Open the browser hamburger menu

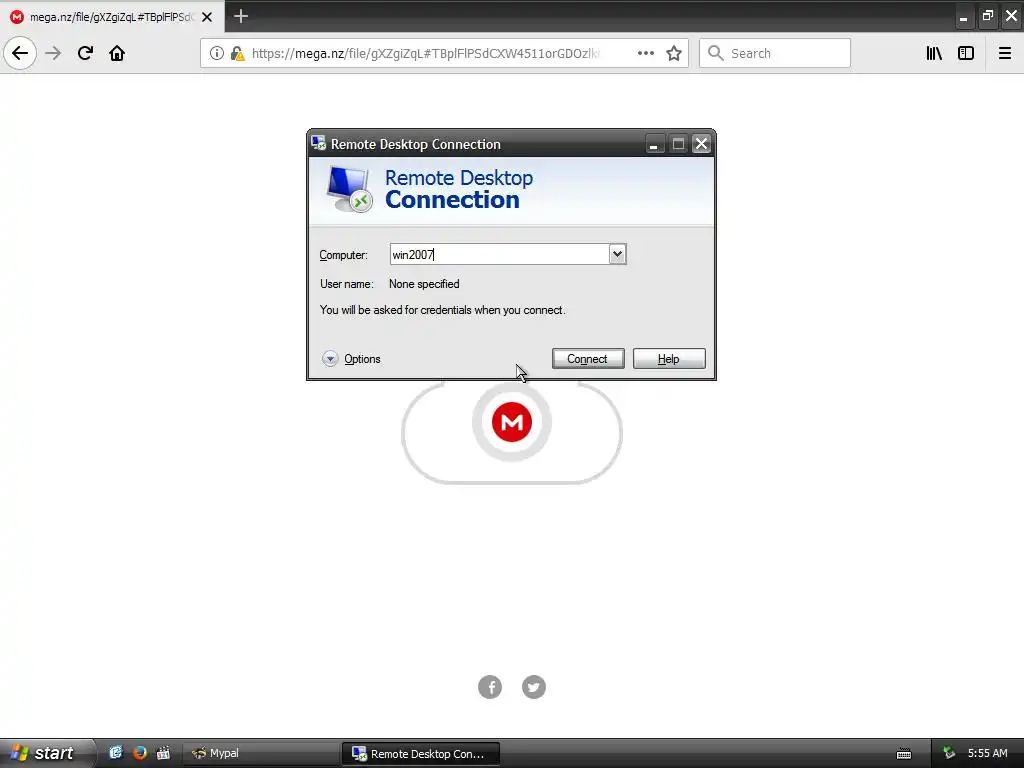coord(1005,54)
